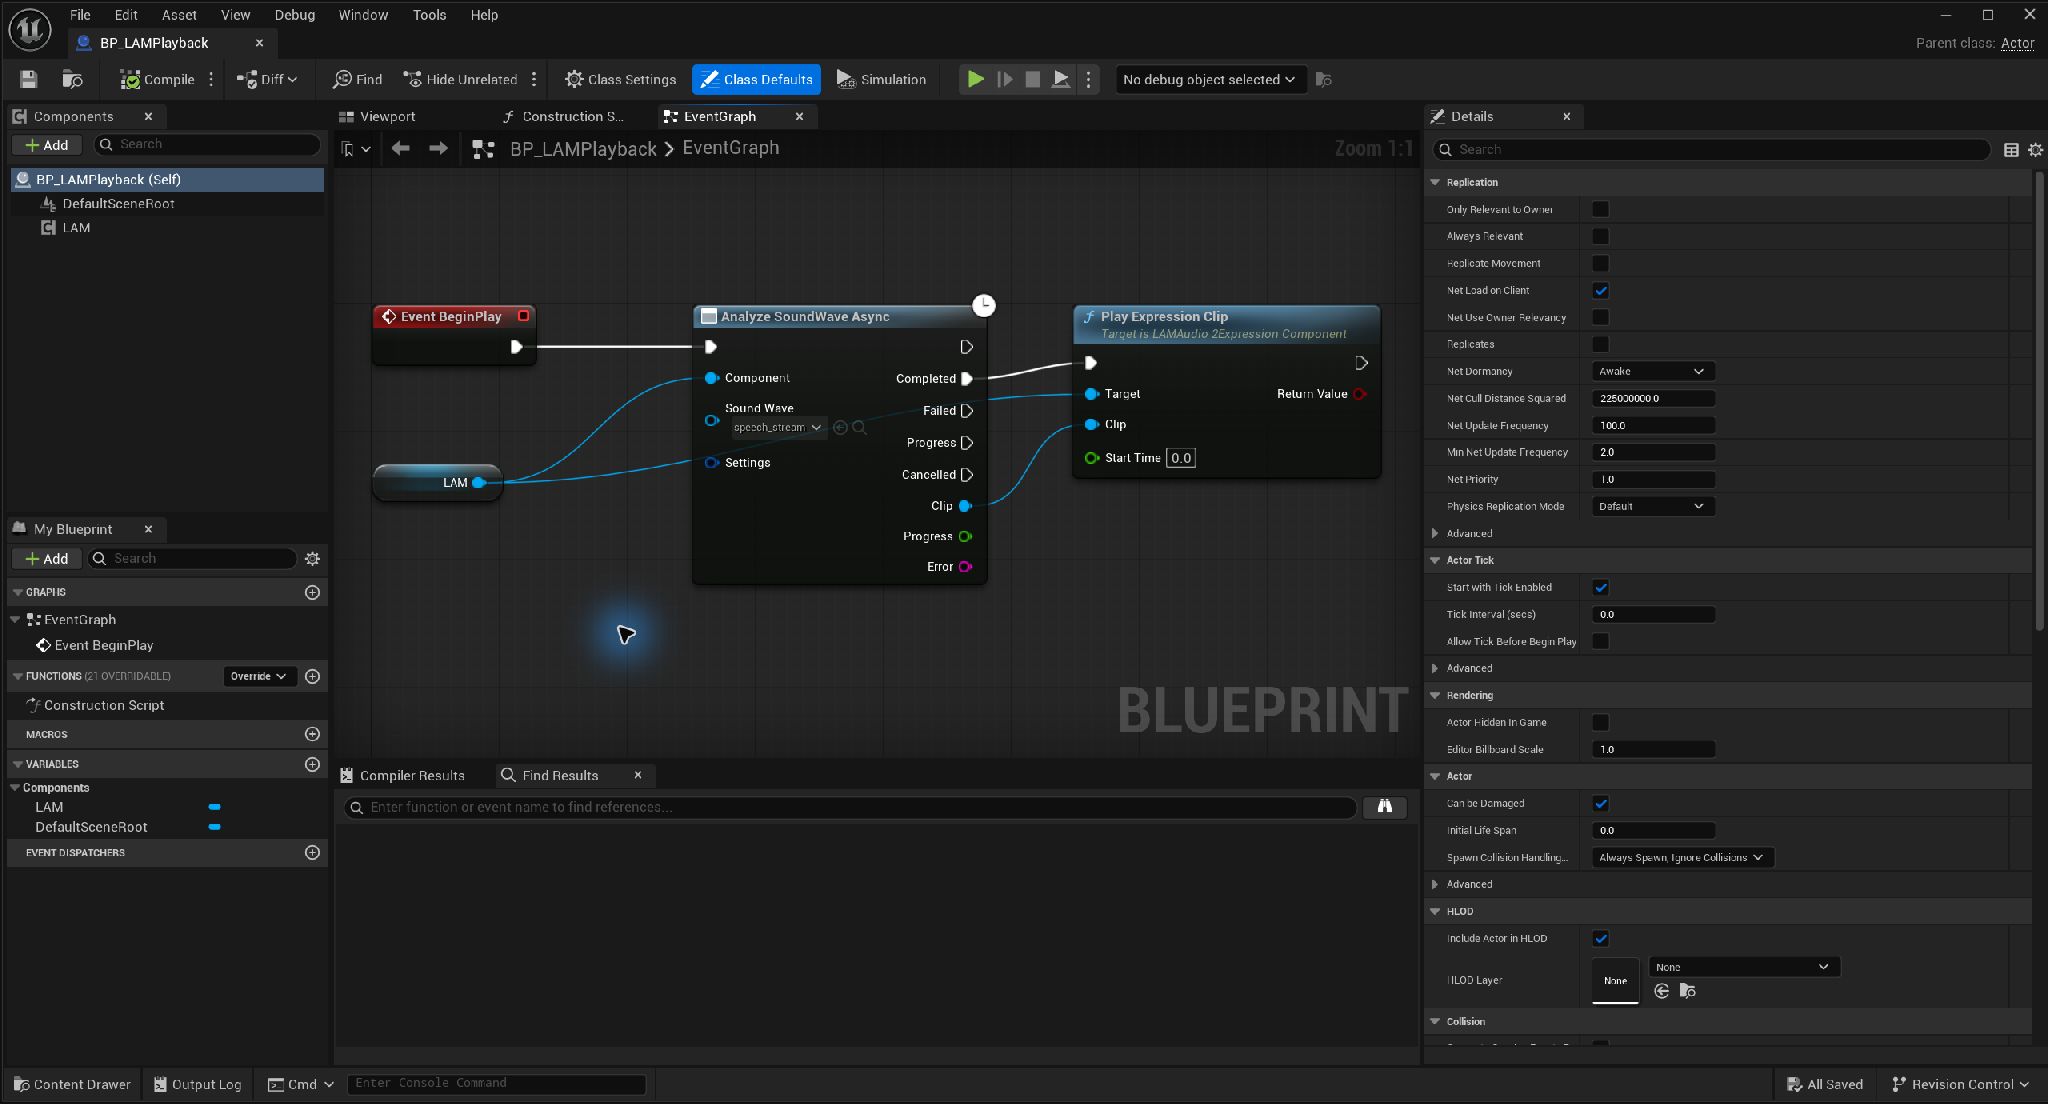Viewport: 2048px width, 1104px height.
Task: Add a new event dispatcher with the plus icon
Action: click(312, 852)
